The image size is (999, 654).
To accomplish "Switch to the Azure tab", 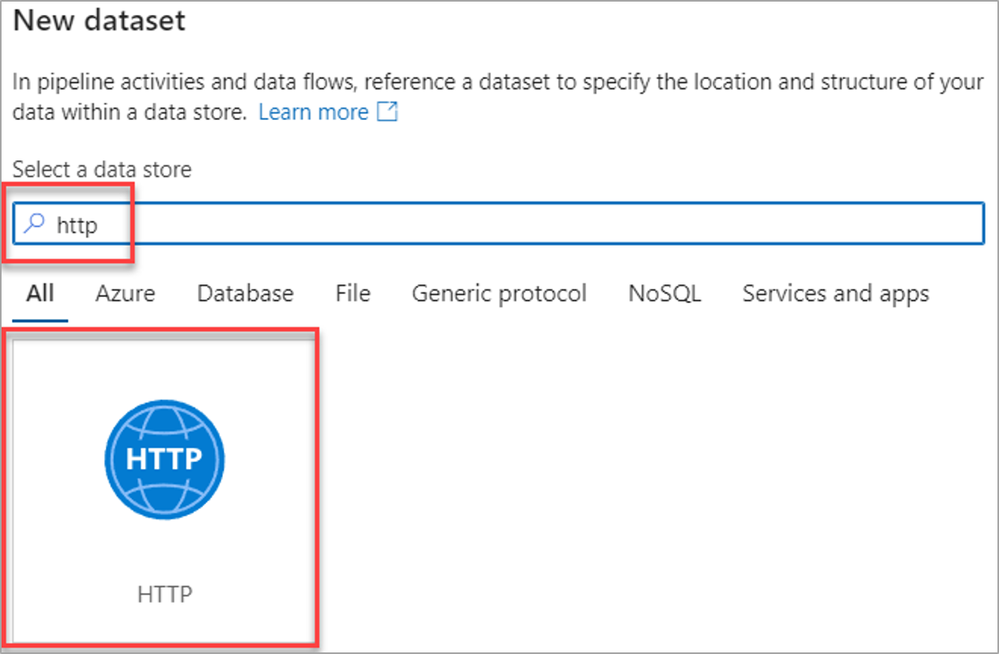I will click(x=125, y=293).
